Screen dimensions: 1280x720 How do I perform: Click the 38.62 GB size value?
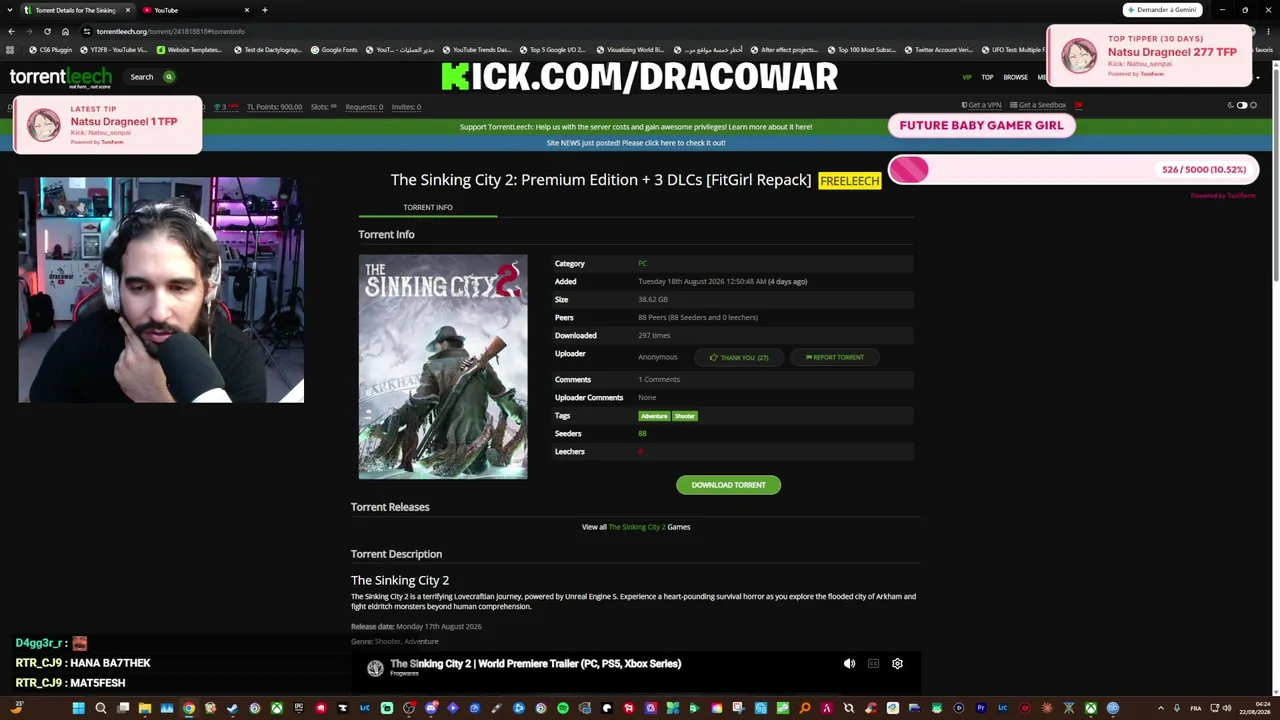(653, 300)
